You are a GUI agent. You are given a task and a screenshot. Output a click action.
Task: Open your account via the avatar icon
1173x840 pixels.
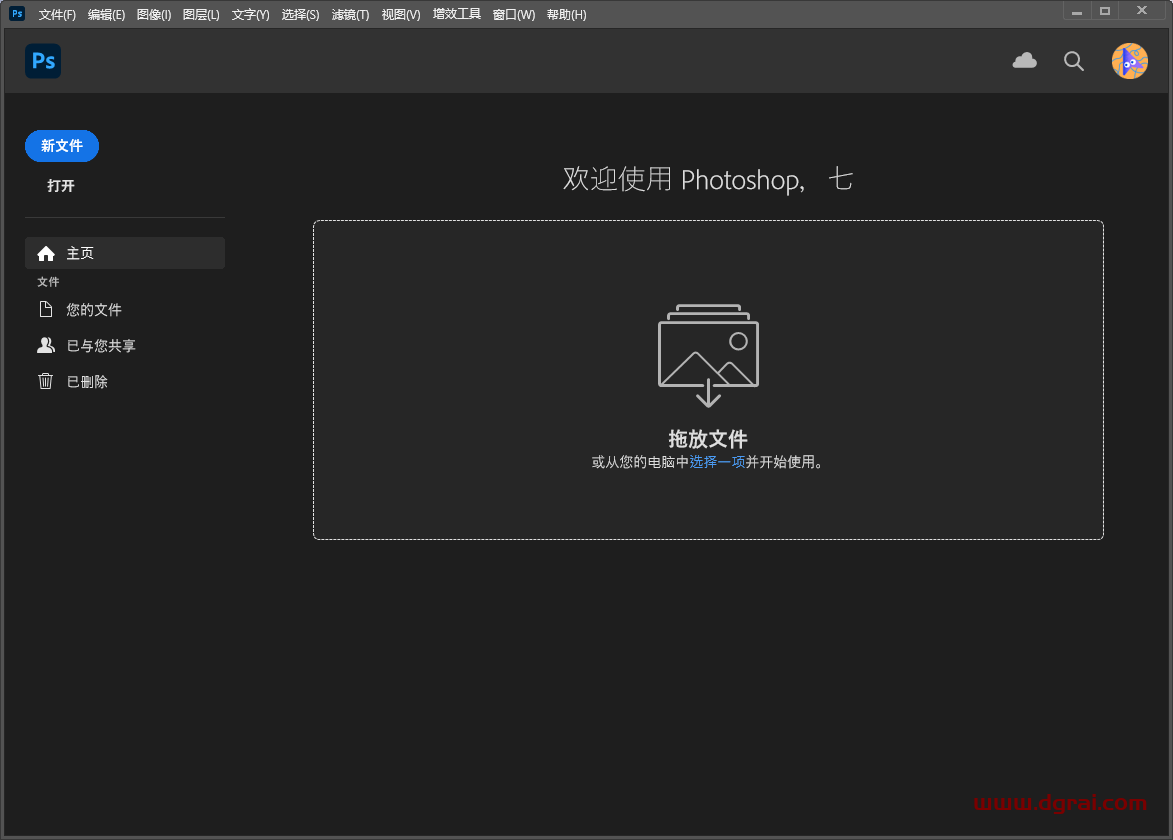pyautogui.click(x=1129, y=61)
